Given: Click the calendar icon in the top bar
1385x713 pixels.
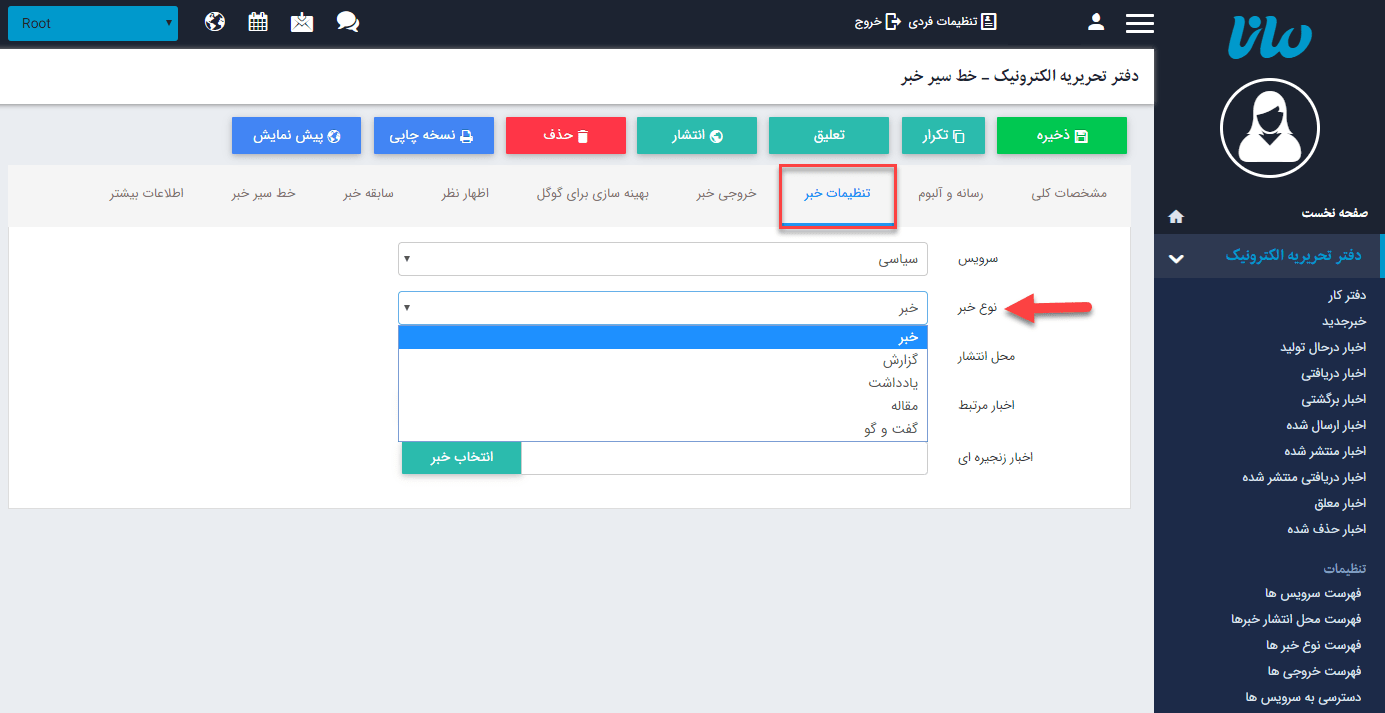Looking at the screenshot, I should point(258,20).
